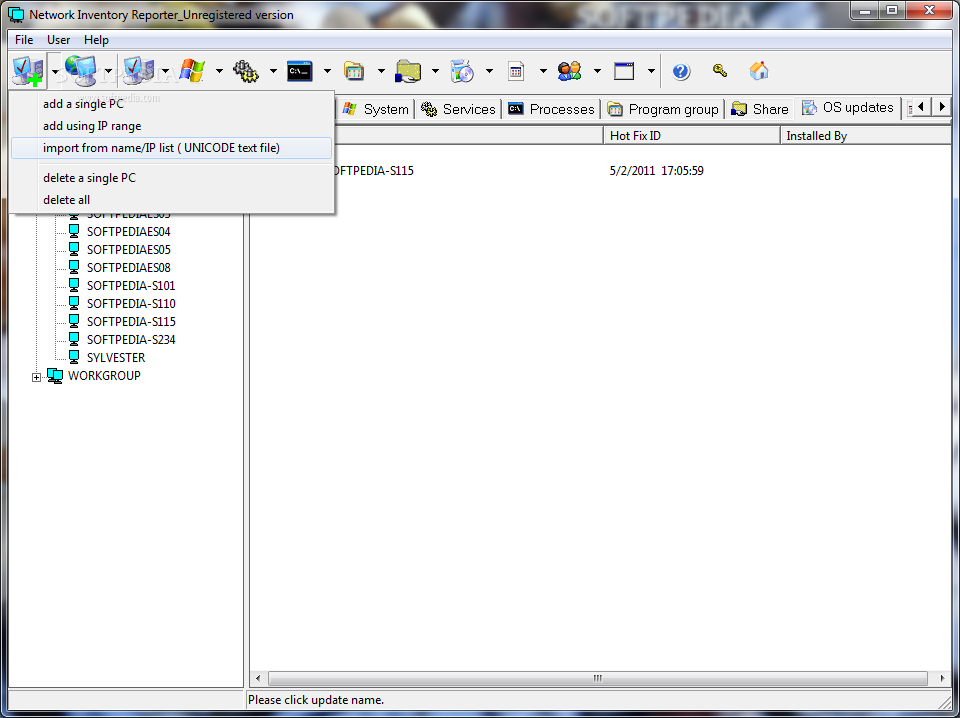Click the 5/2/2011 17:05:59 cell
960x718 pixels.
(x=656, y=171)
